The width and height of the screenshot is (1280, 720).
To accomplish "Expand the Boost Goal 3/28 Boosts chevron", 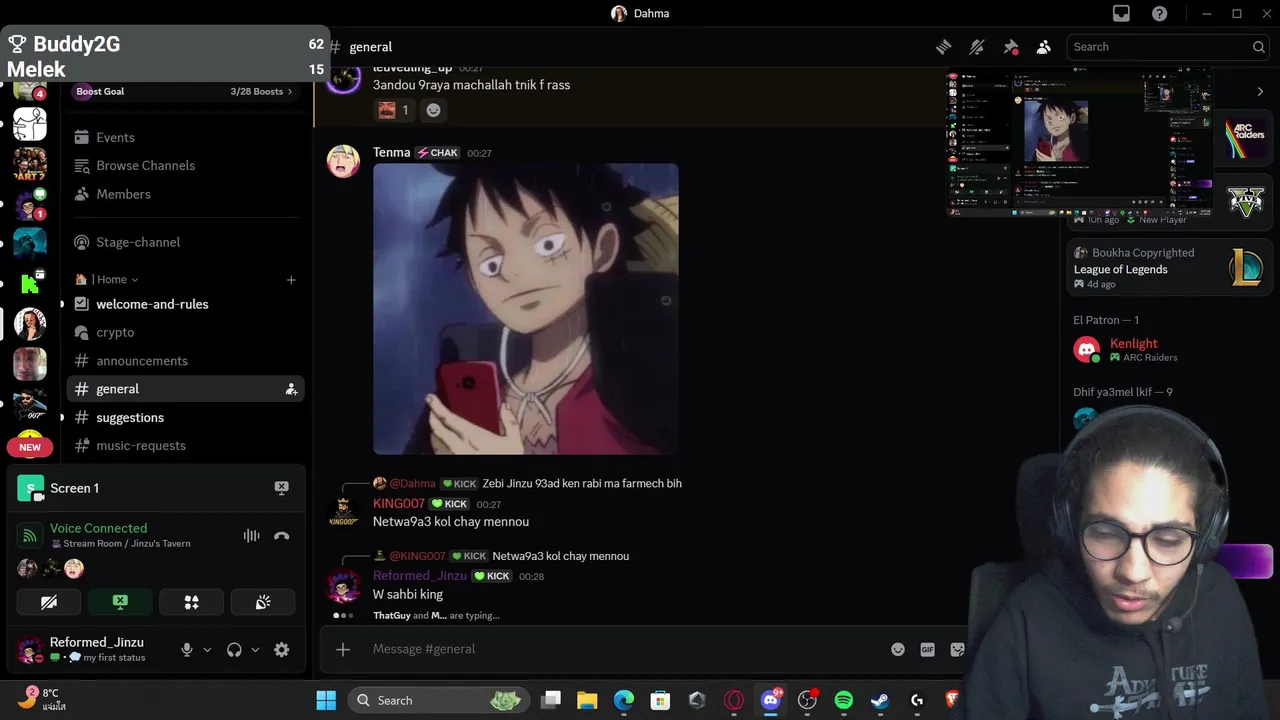I will click(x=290, y=91).
